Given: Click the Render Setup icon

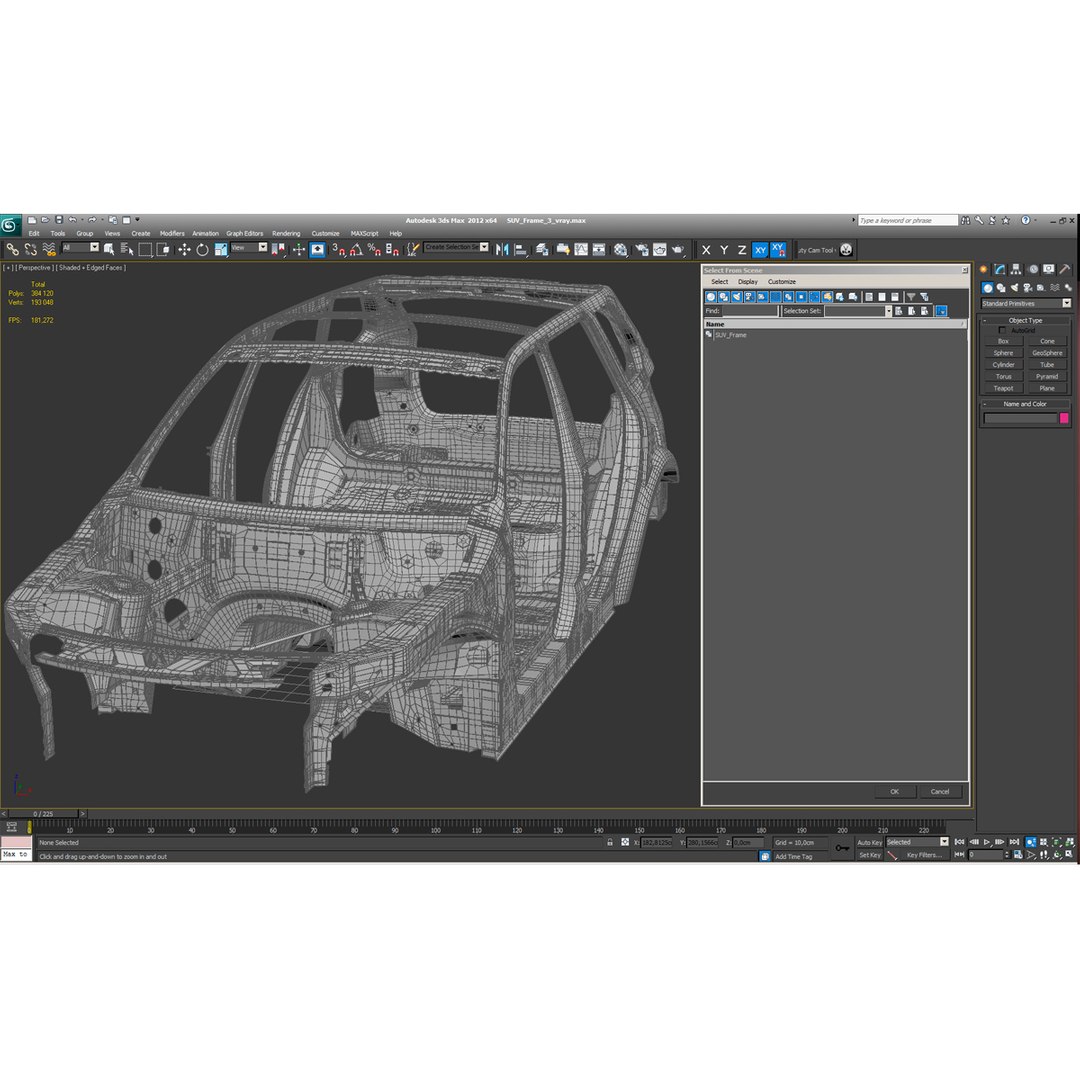Looking at the screenshot, I should (641, 249).
